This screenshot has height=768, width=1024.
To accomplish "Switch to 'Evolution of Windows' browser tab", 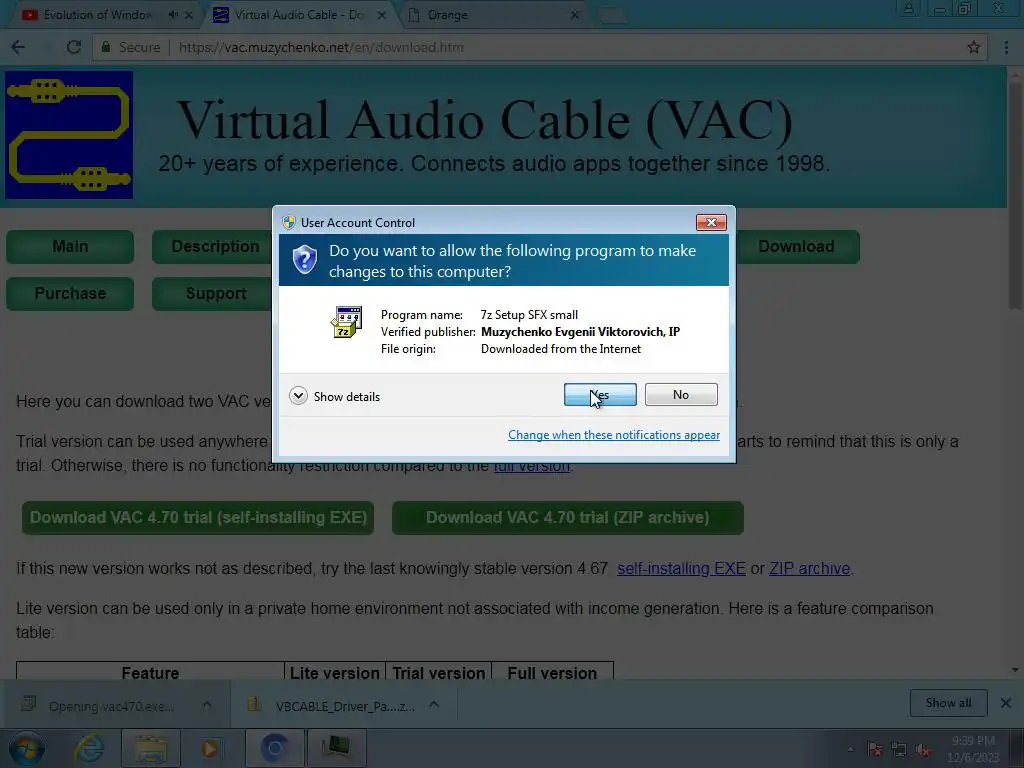I will 98,14.
